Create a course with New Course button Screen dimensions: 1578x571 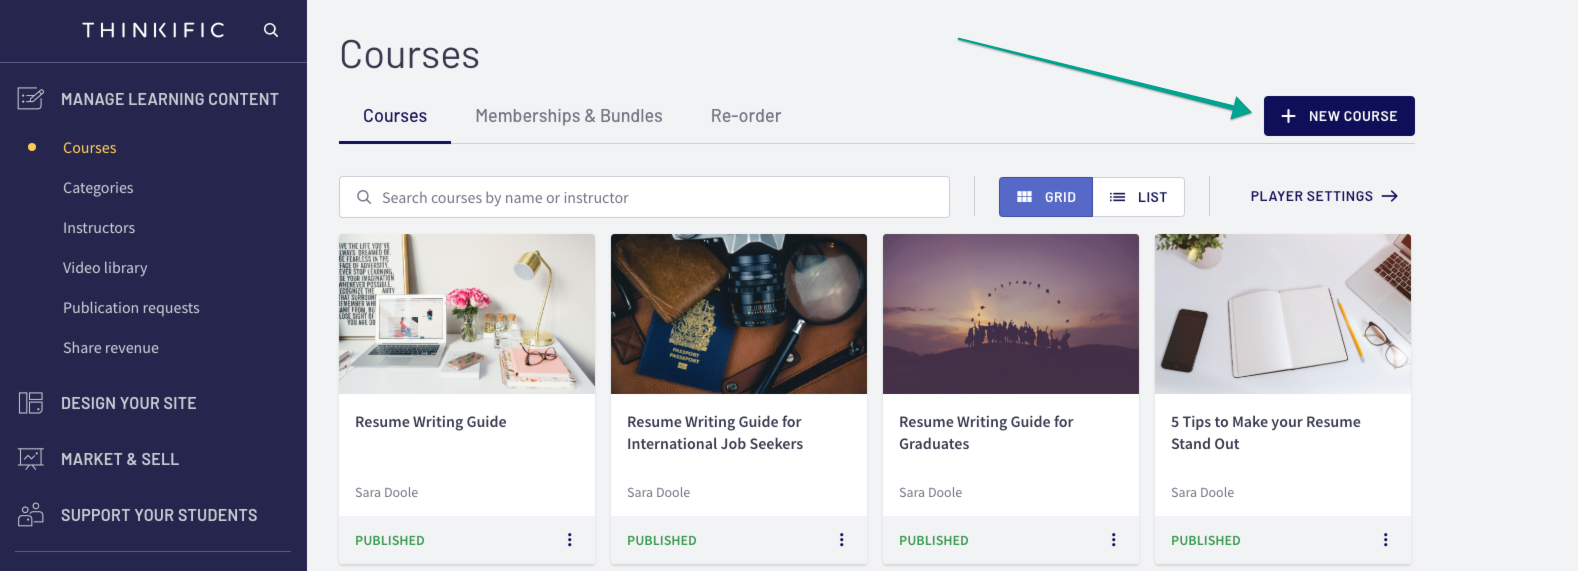point(1339,116)
